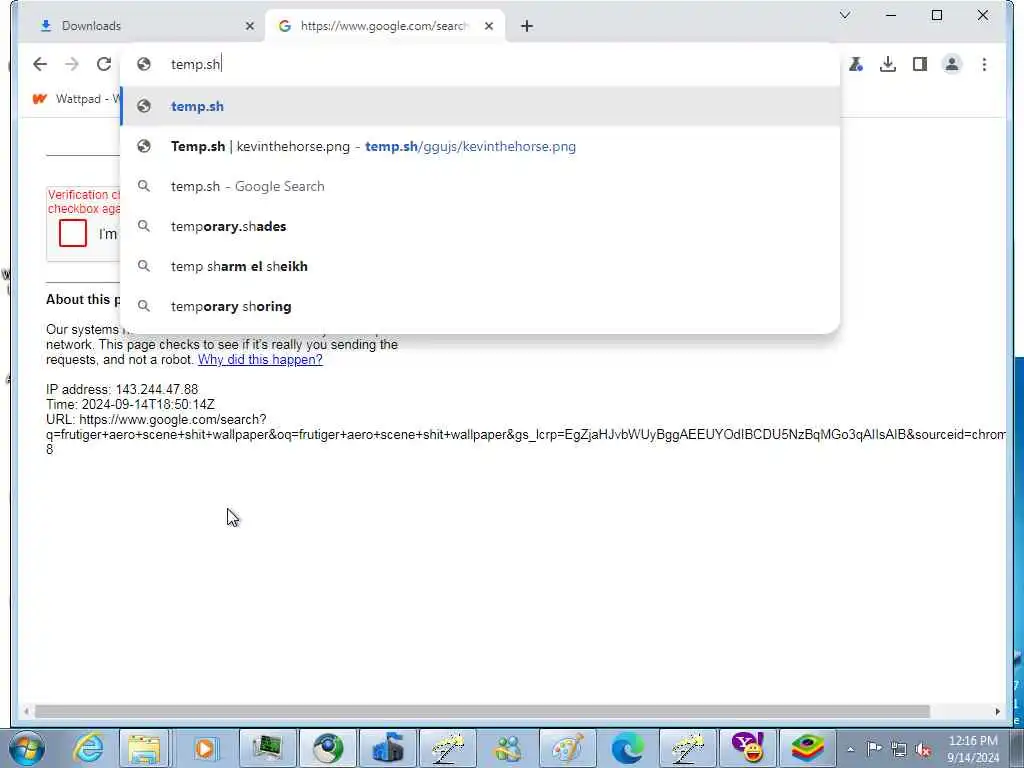Open the Windows Live Messenger people icon
The image size is (1024, 768).
pyautogui.click(x=508, y=748)
